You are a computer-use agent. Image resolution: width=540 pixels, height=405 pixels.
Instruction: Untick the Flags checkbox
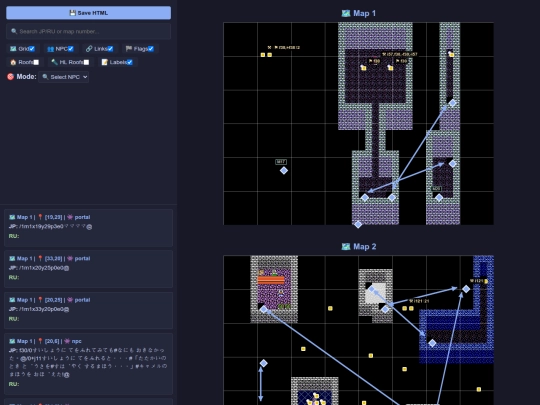[151, 49]
